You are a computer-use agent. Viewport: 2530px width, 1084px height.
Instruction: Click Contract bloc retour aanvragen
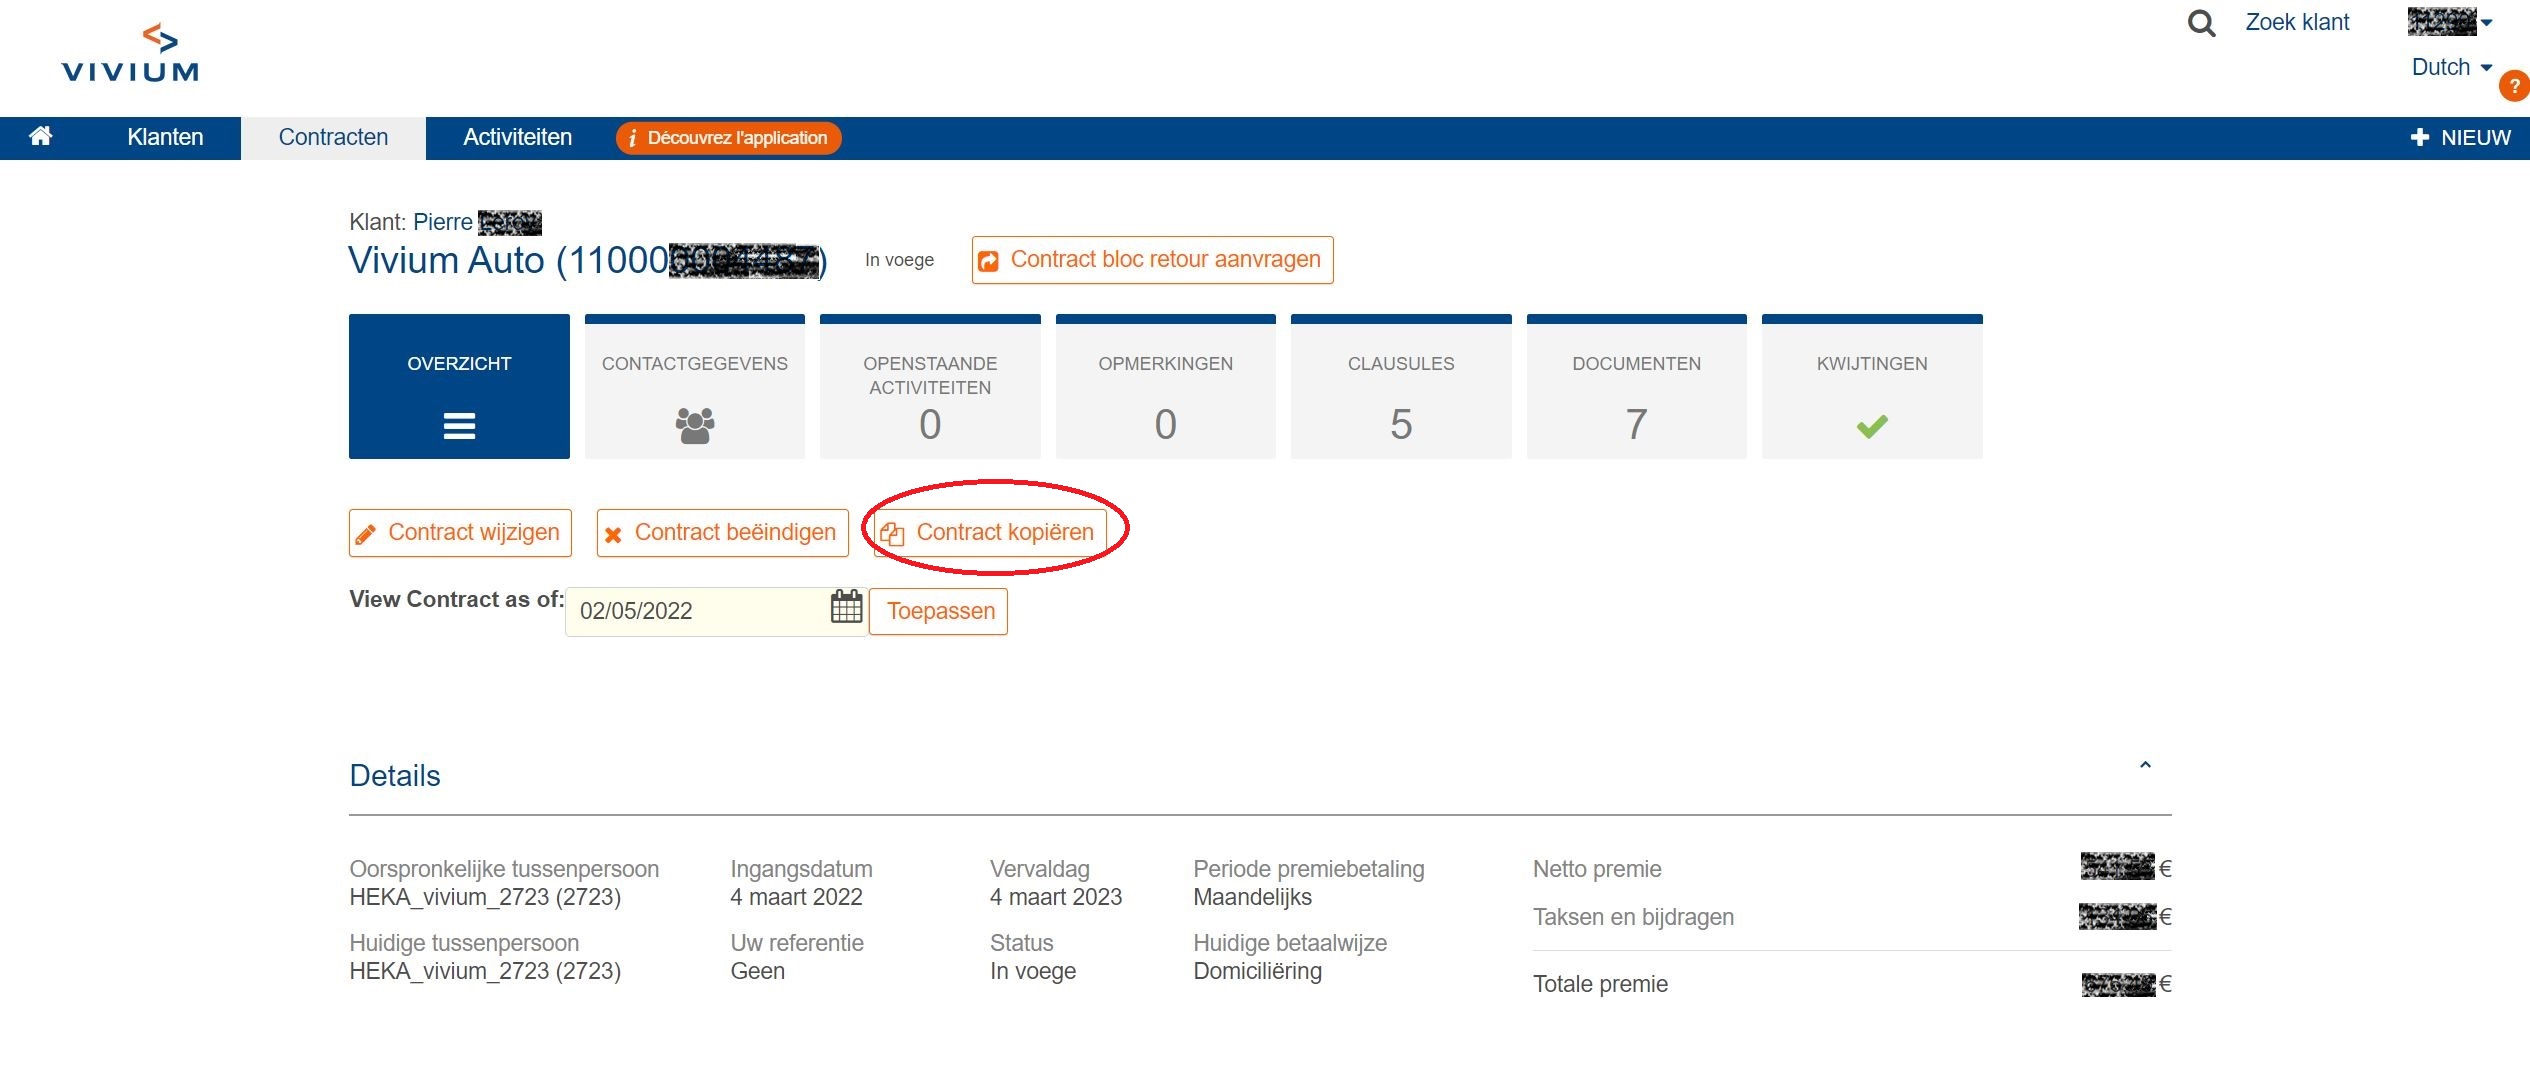click(x=1152, y=260)
